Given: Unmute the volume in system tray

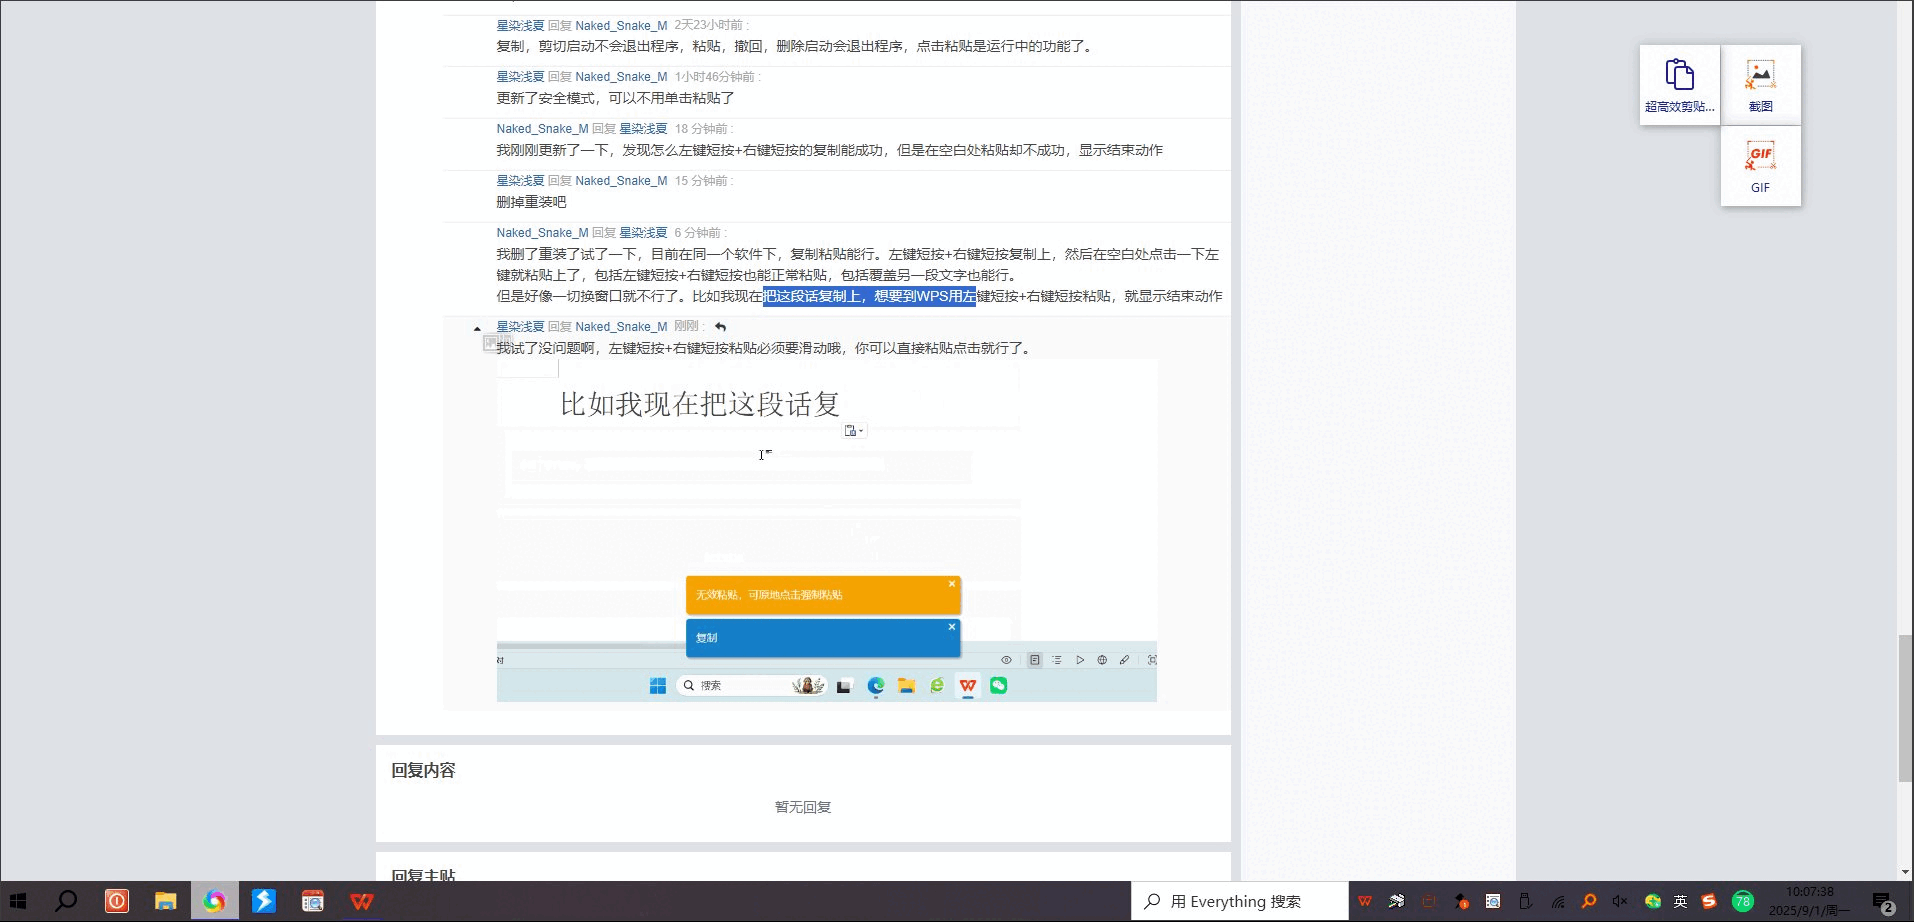Looking at the screenshot, I should point(1620,901).
